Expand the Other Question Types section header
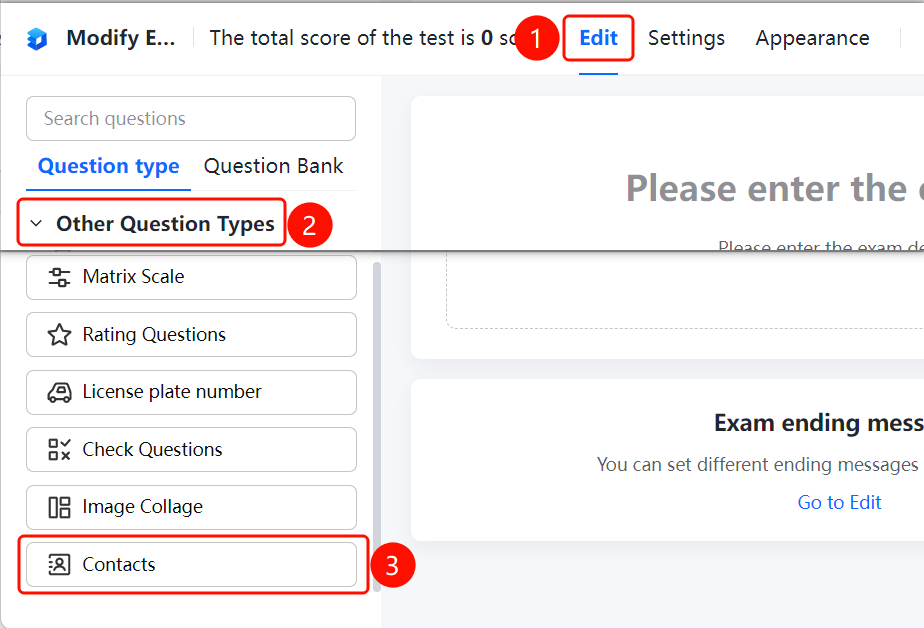The height and width of the screenshot is (628, 924). pyautogui.click(x=152, y=223)
